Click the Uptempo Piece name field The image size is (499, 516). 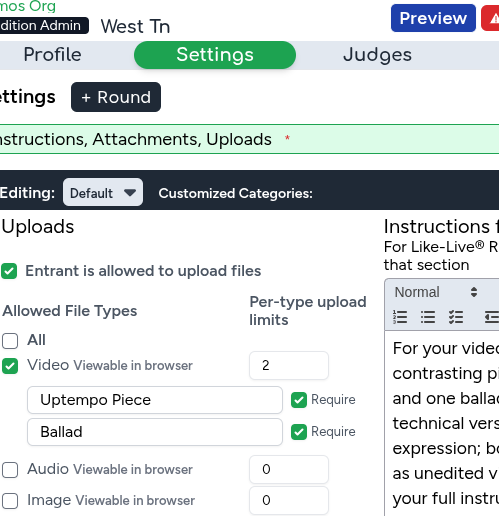pyautogui.click(x=155, y=400)
